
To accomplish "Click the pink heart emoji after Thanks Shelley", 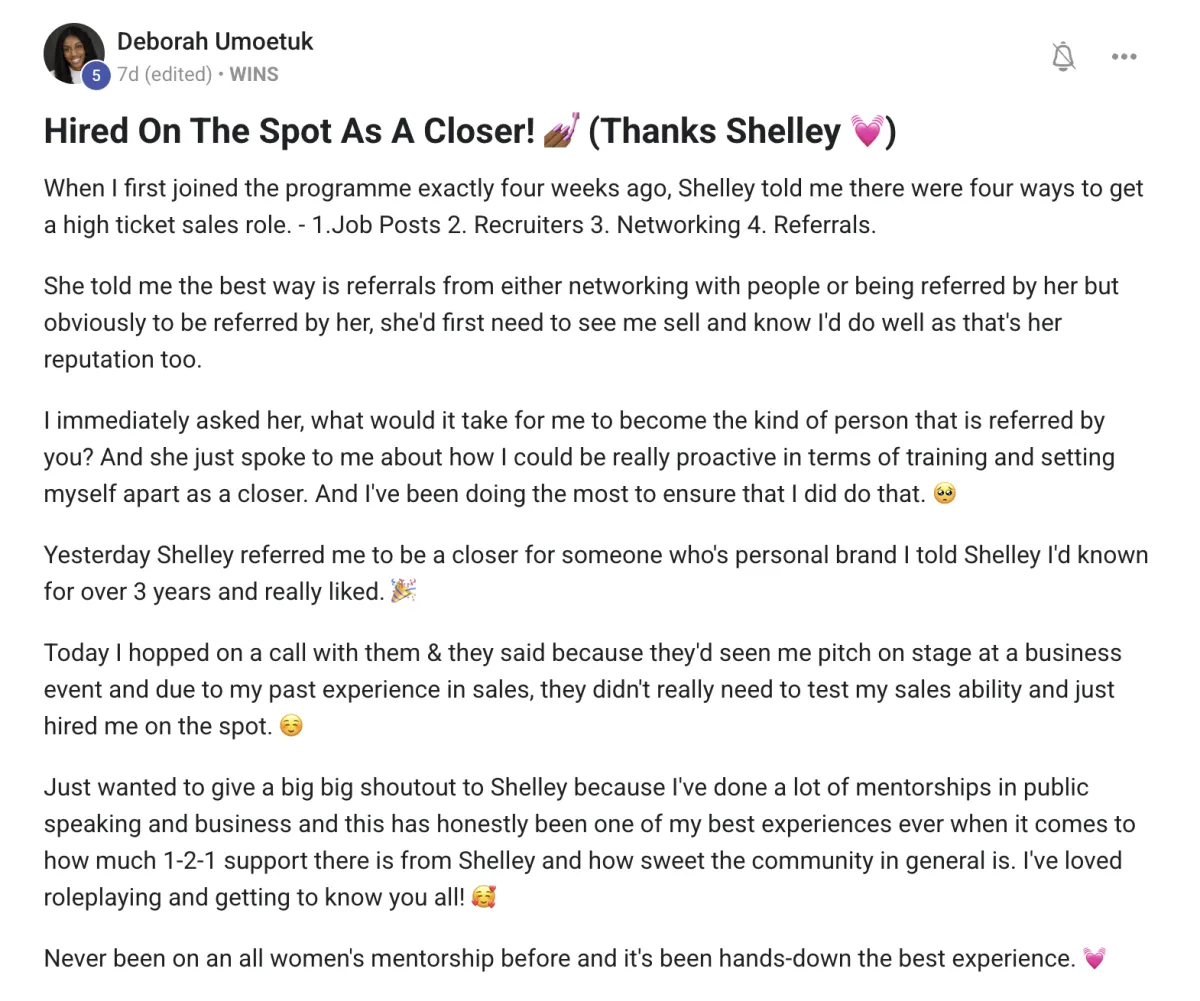I will click(x=866, y=131).
